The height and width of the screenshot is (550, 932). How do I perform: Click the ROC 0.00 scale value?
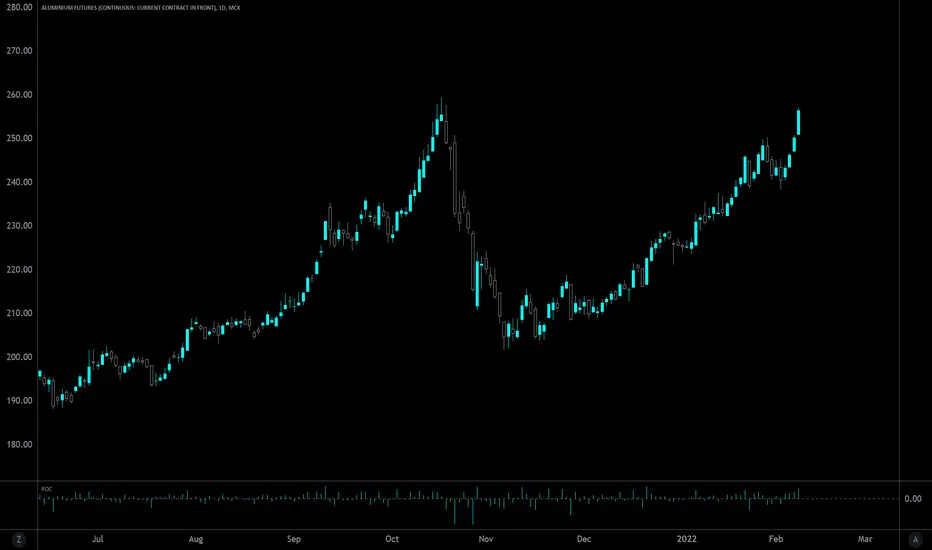913,499
